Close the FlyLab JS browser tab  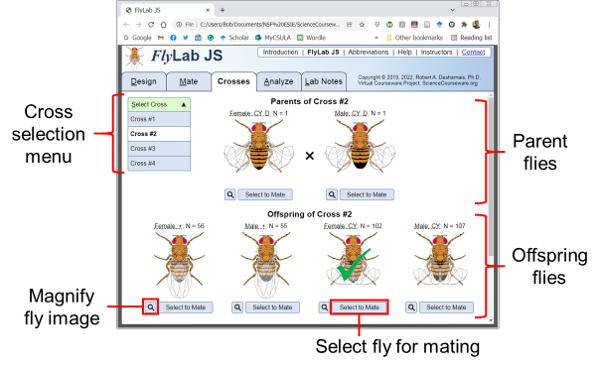208,10
